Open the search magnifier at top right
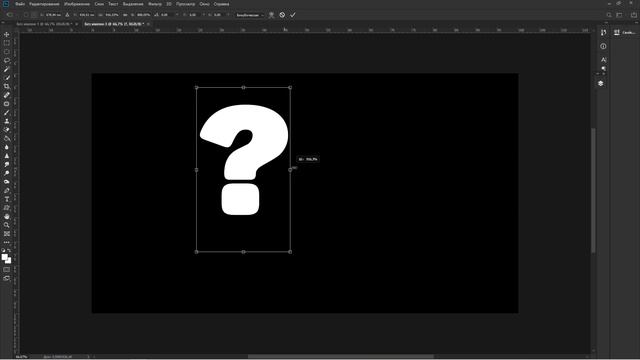640x360 pixels. [x=609, y=15]
